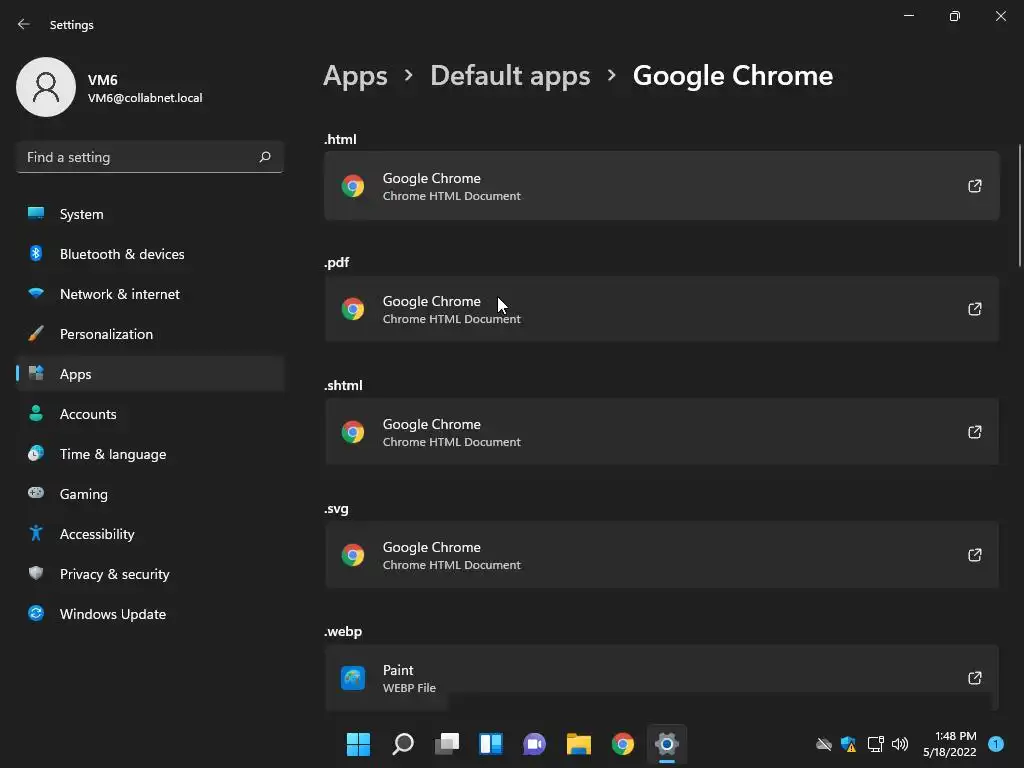
Task: Open Accounts settings
Action: point(150,414)
